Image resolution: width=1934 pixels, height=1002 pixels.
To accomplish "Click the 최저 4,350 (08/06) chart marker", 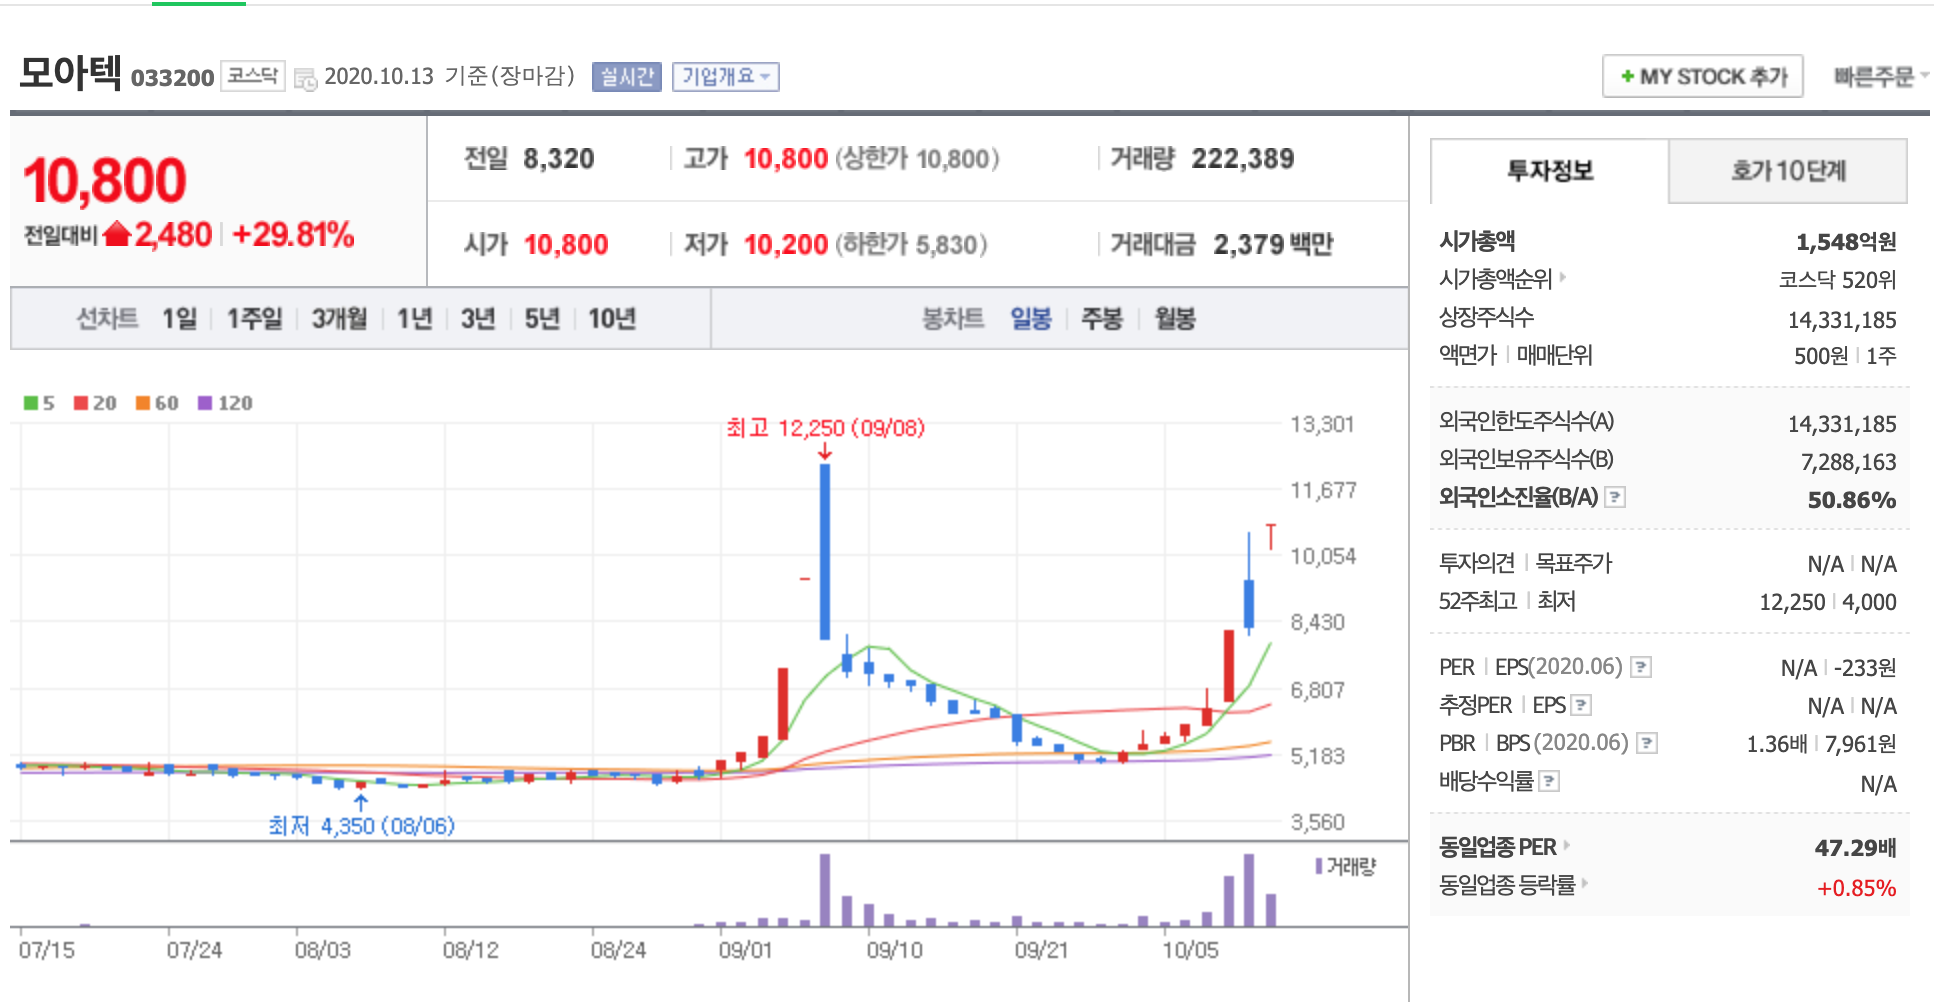I will (x=361, y=826).
